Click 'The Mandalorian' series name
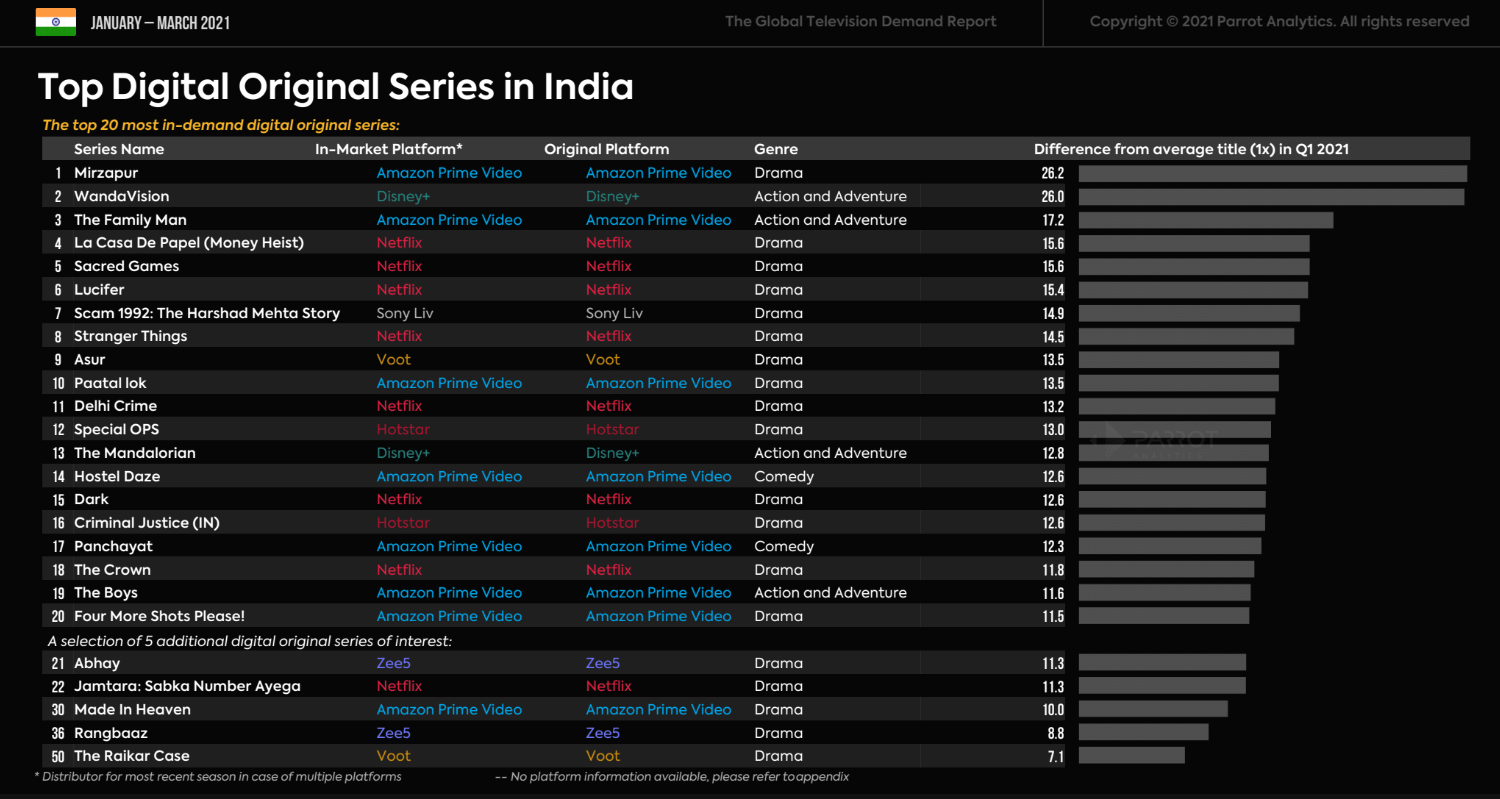The height and width of the screenshot is (799, 1500). tap(135, 453)
